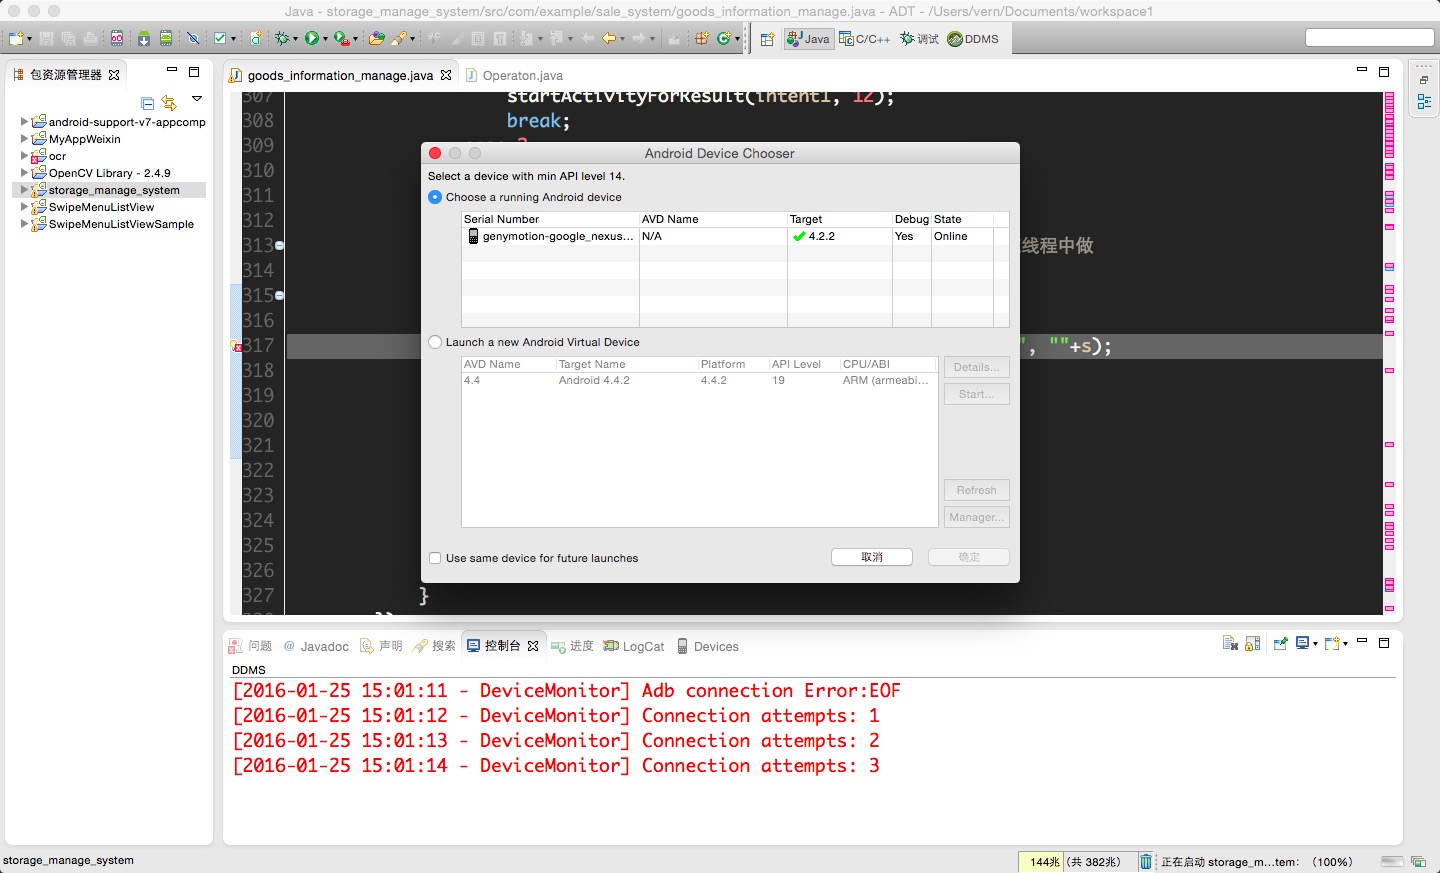Screen dimensions: 1440x873
Task: Select 'Launch a new Android Virtual Device' radio
Action: (435, 342)
